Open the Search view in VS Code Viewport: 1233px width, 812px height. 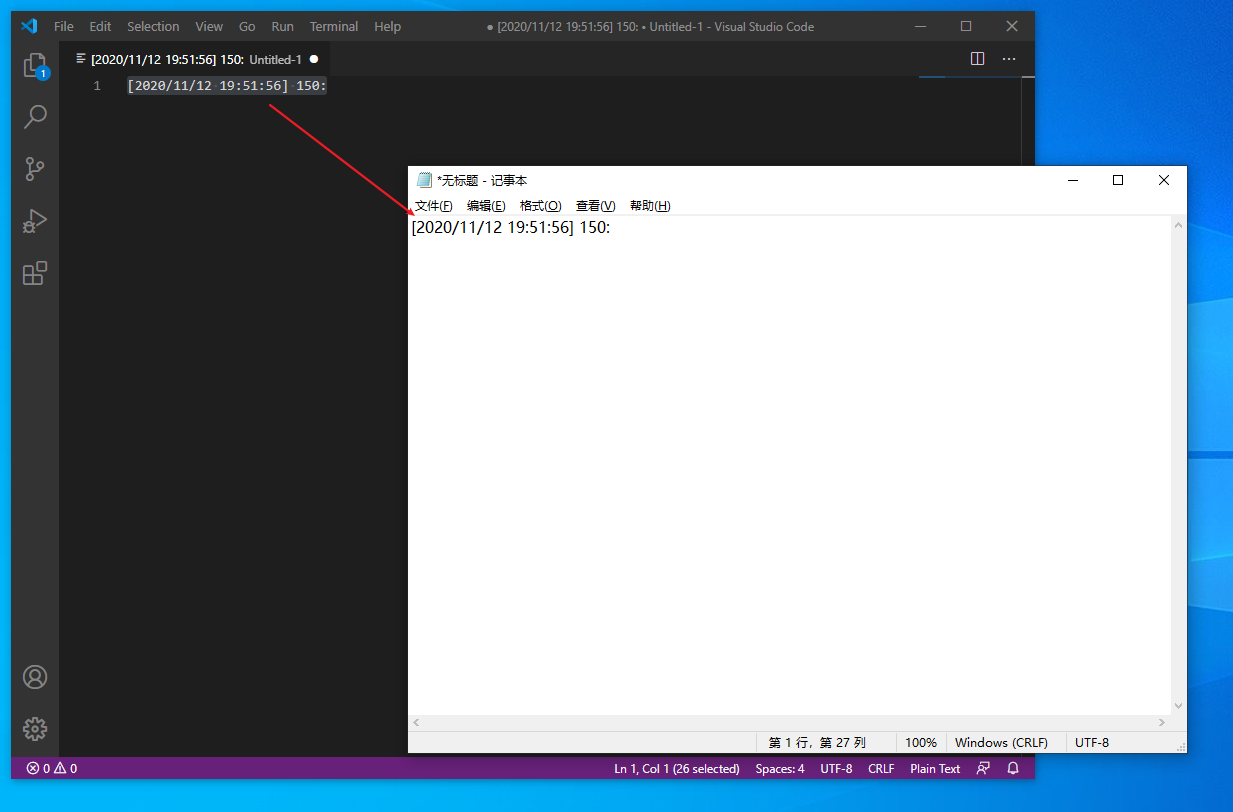35,117
